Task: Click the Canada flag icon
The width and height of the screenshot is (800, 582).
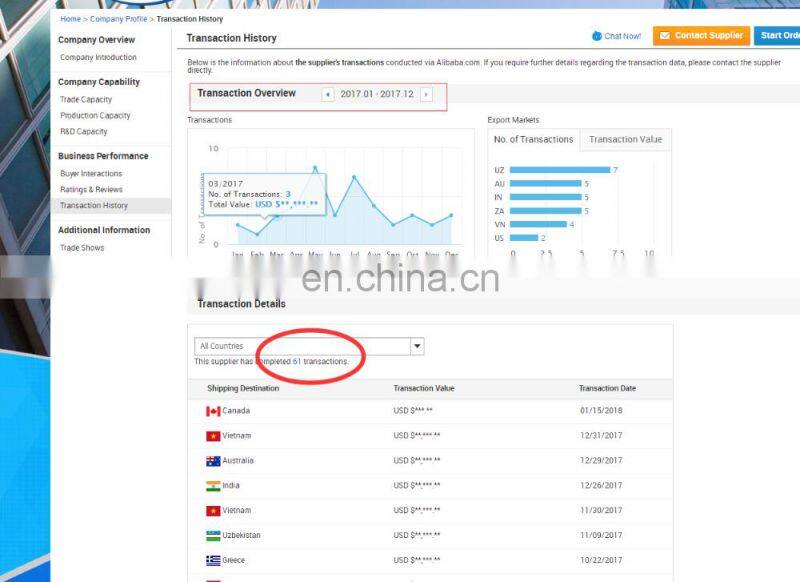Action: (x=213, y=411)
